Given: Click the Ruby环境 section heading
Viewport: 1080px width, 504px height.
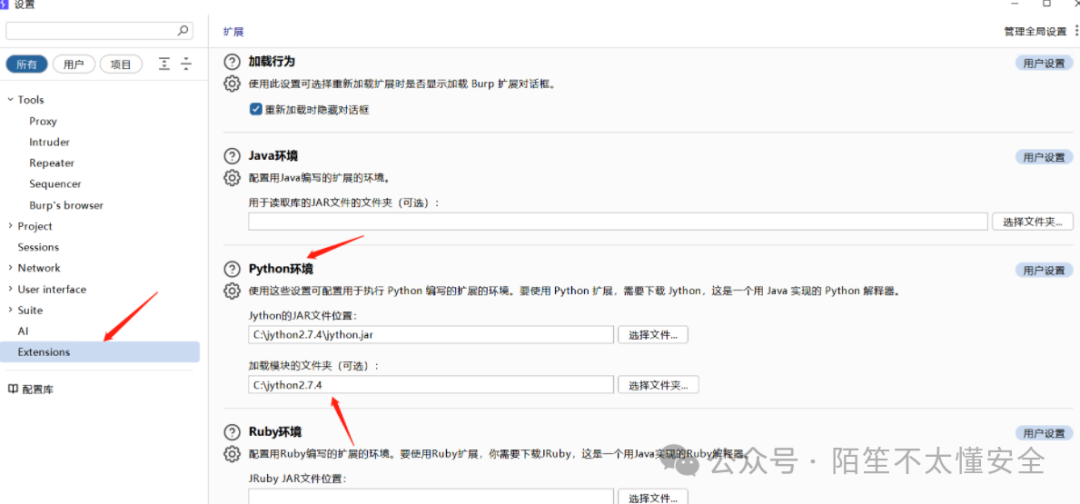Looking at the screenshot, I should pos(275,432).
